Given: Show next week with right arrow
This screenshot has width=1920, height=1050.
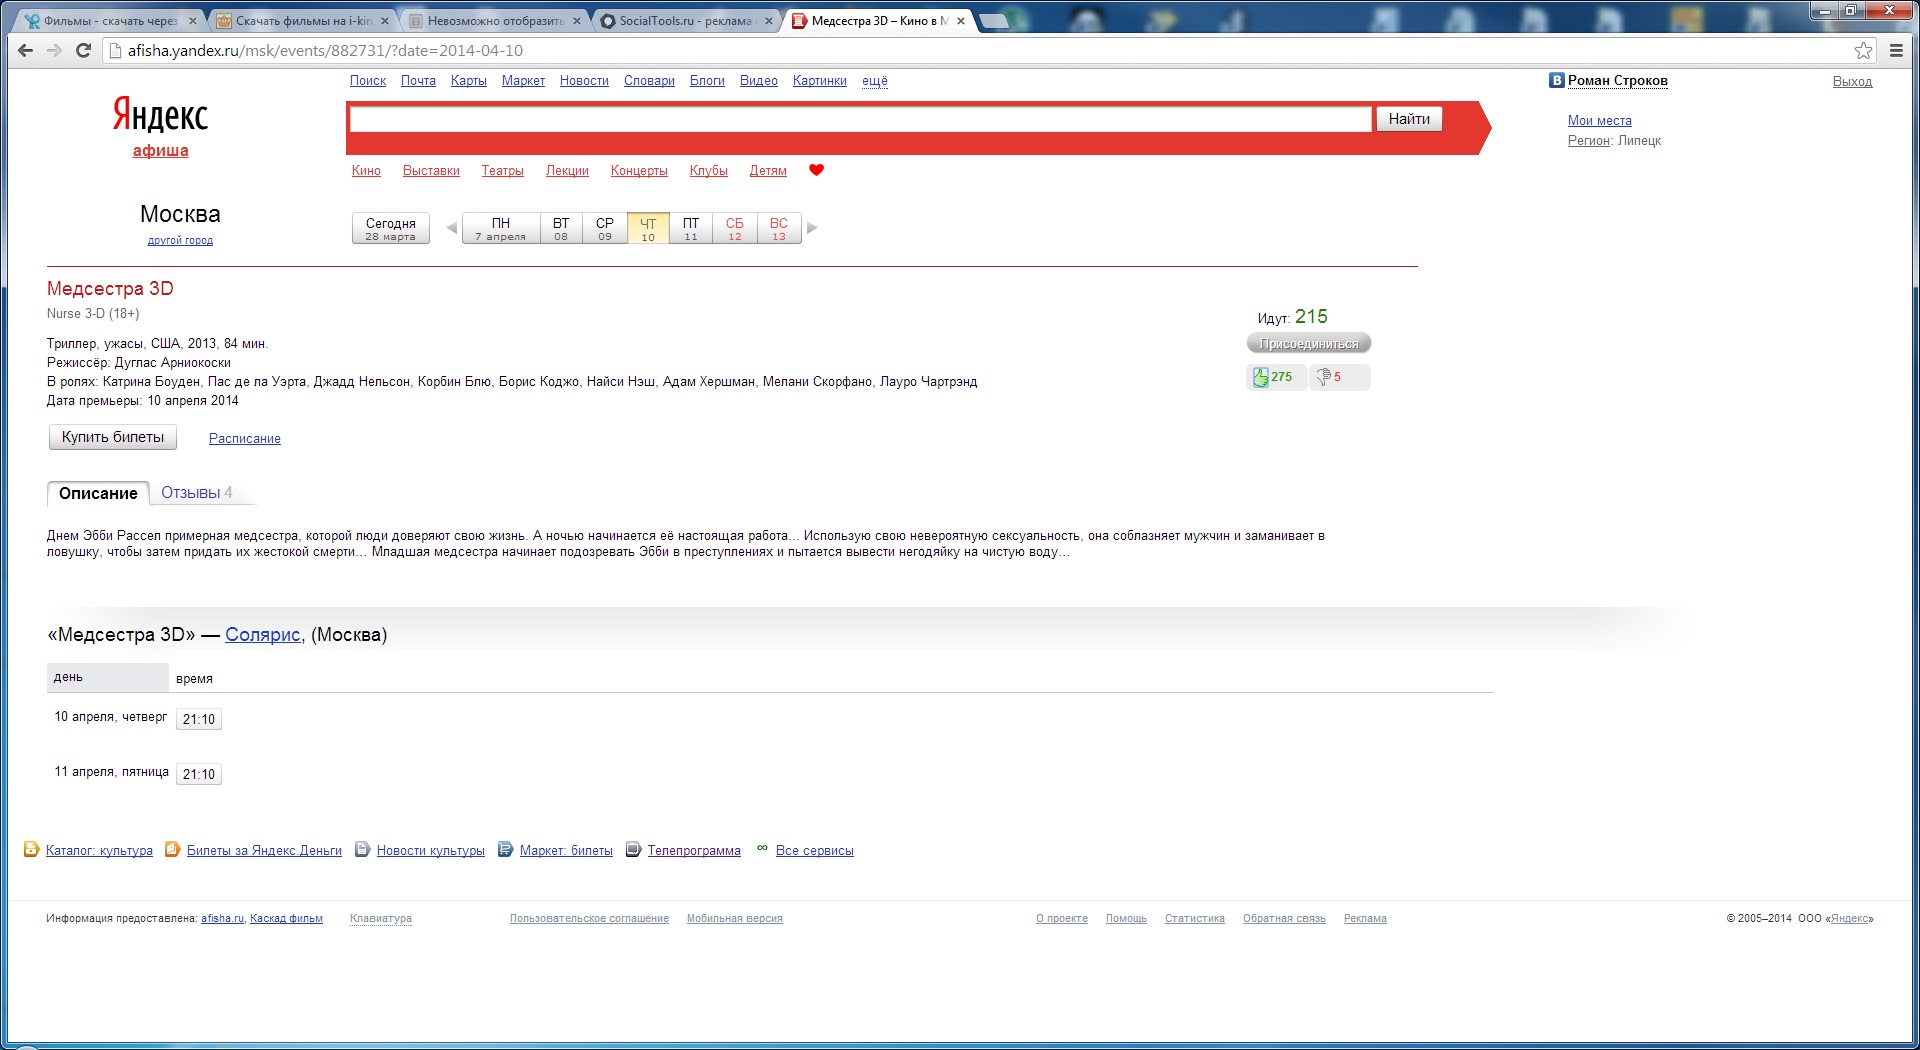Looking at the screenshot, I should 812,228.
